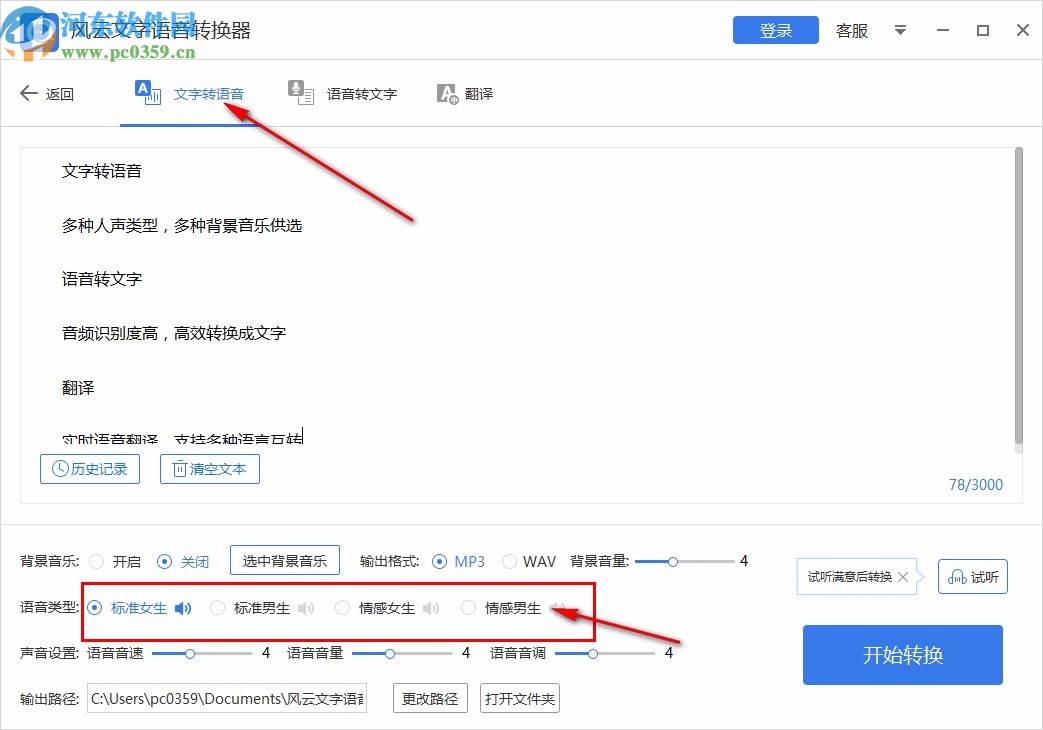Click the 开始转换 button
This screenshot has height=730, width=1043.
point(901,655)
